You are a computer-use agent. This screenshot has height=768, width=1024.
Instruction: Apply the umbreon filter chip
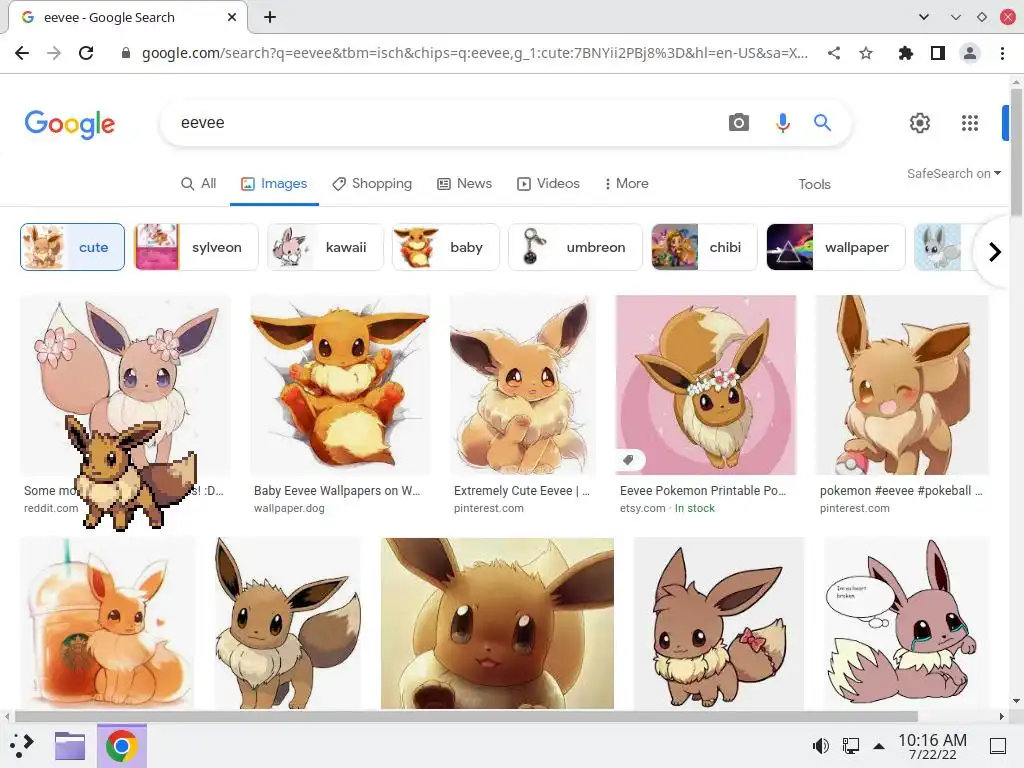[575, 247]
